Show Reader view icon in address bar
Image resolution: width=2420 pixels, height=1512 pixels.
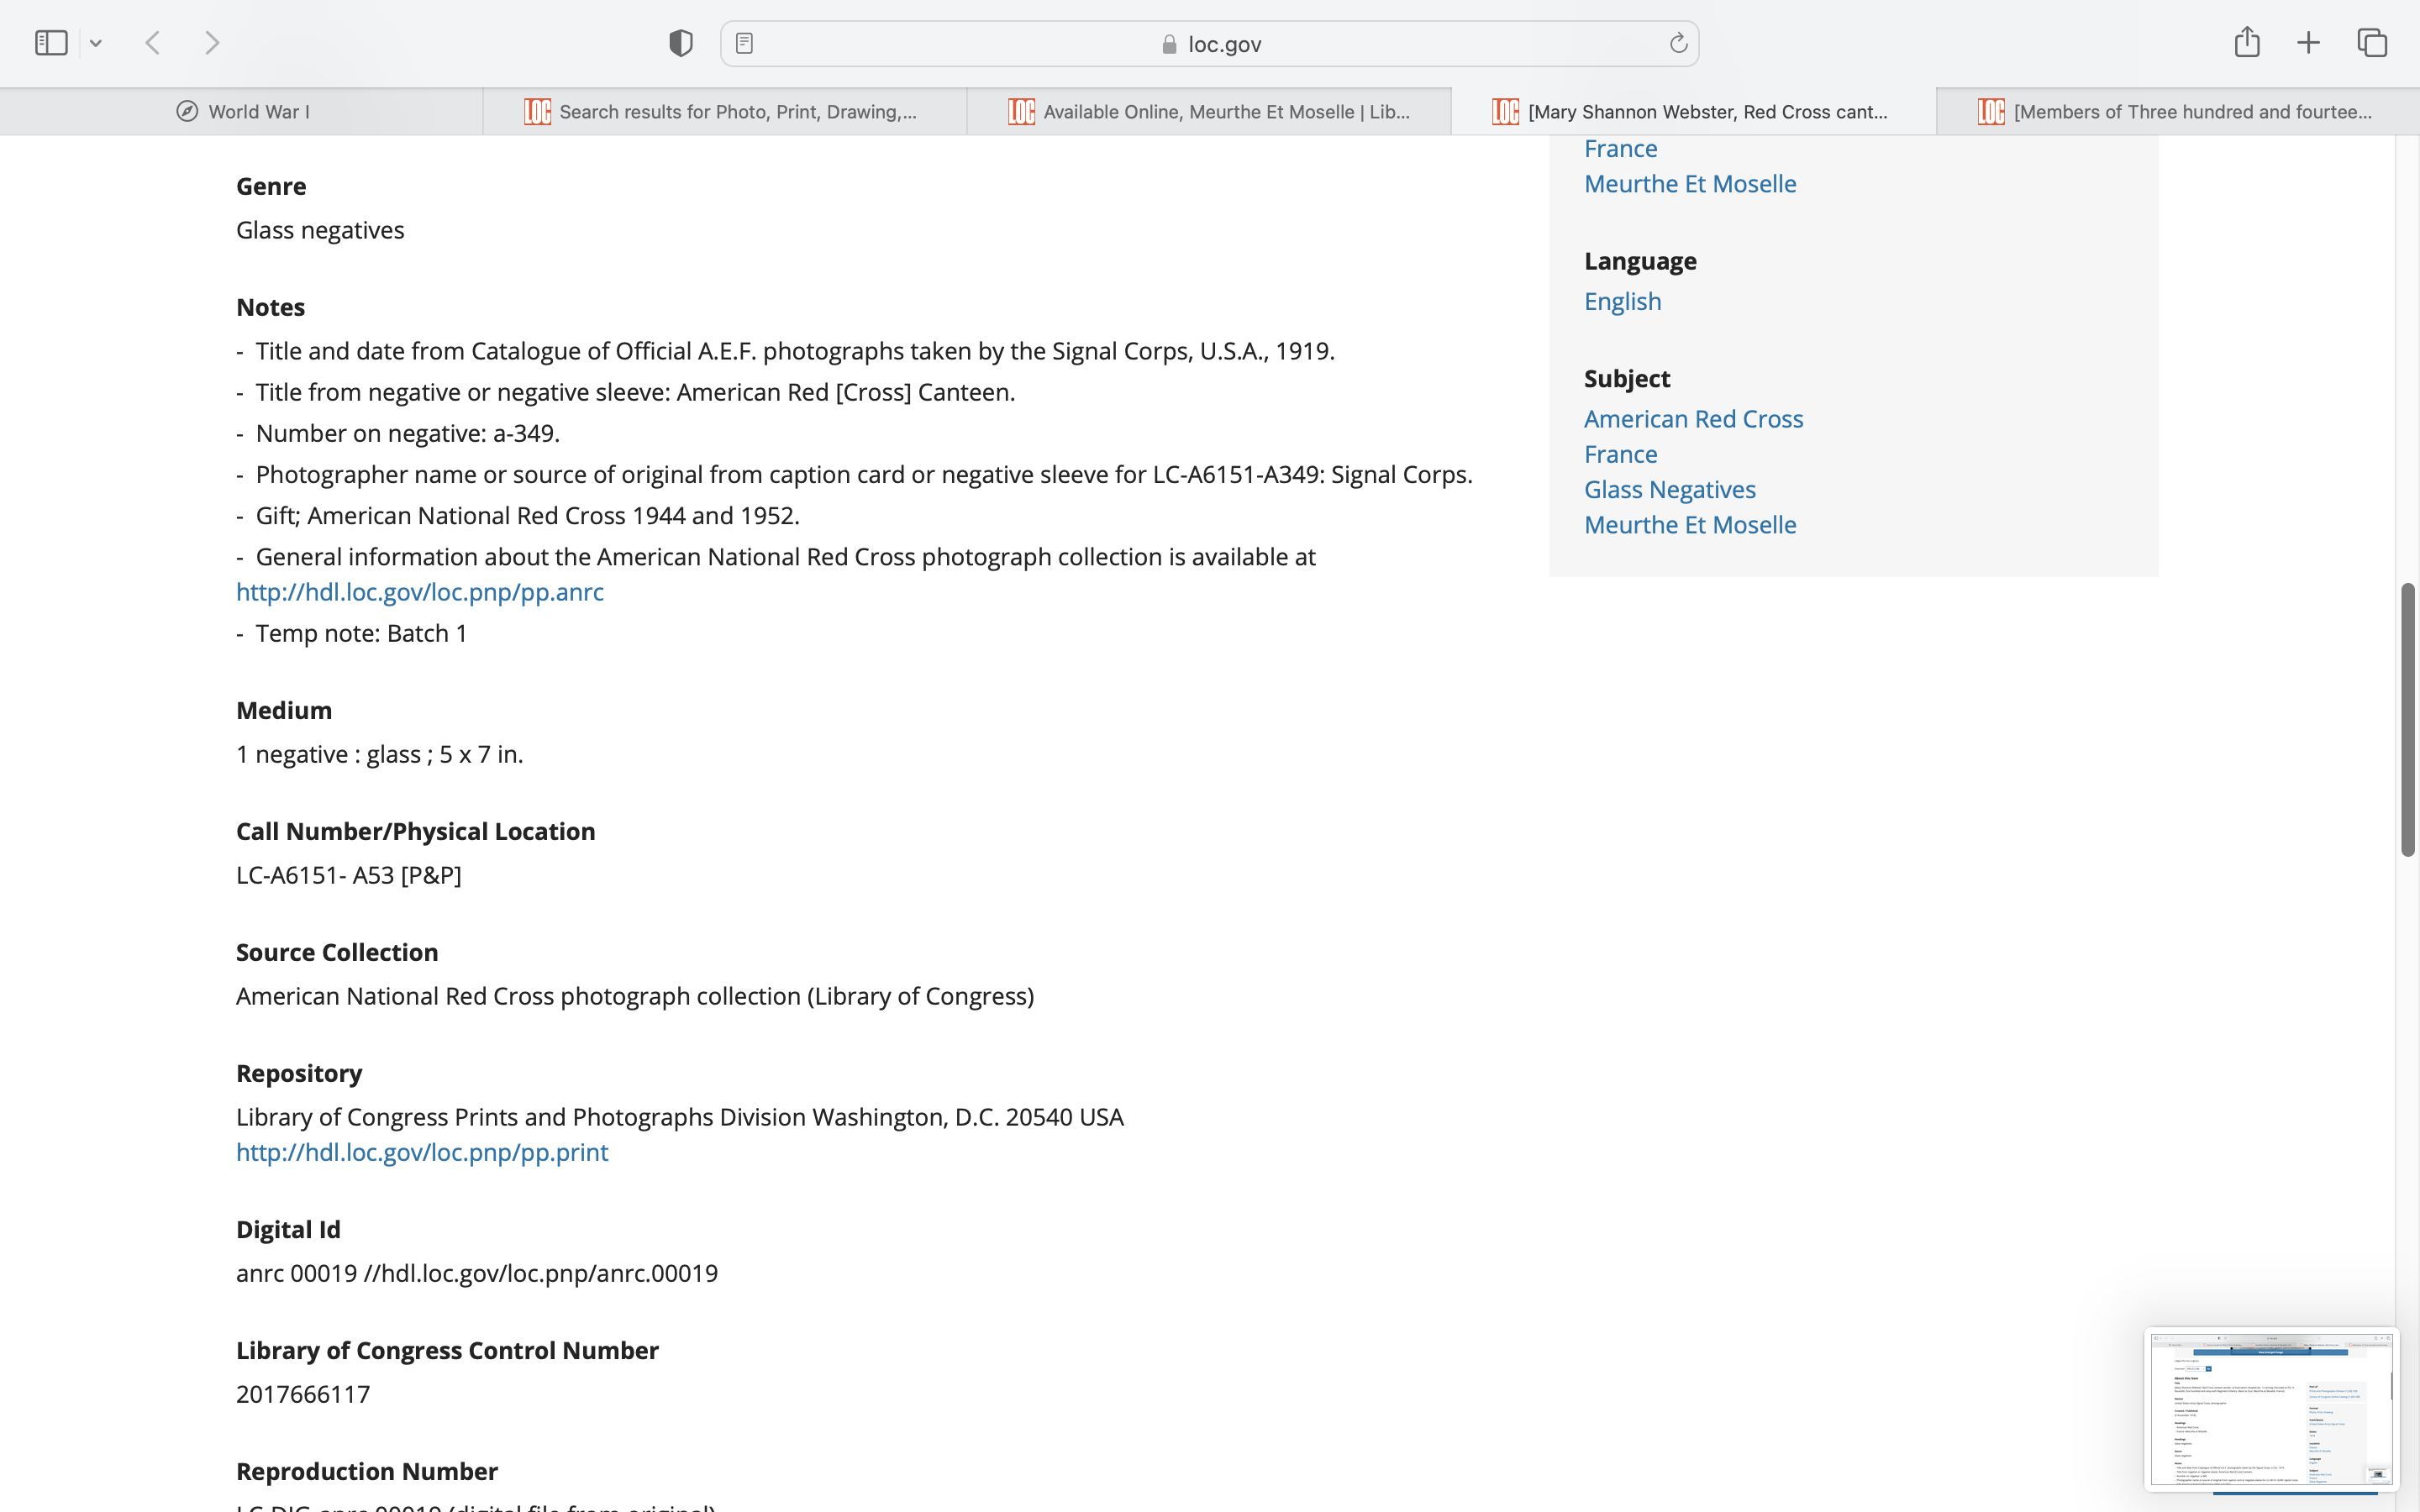pyautogui.click(x=744, y=43)
